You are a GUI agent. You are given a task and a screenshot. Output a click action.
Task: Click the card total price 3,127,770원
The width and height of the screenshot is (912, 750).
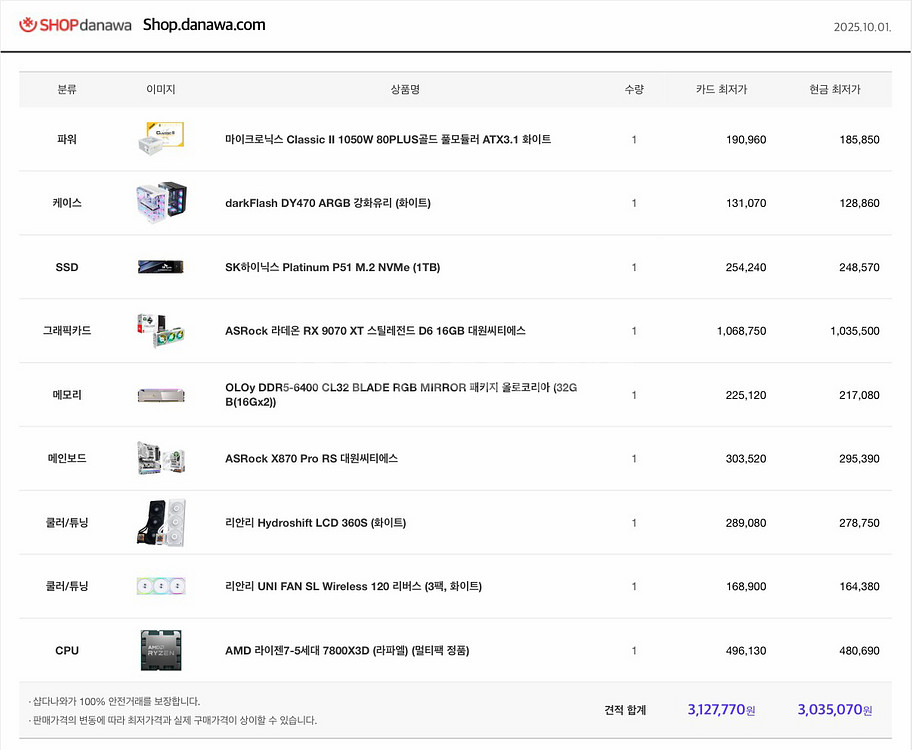[x=721, y=710]
